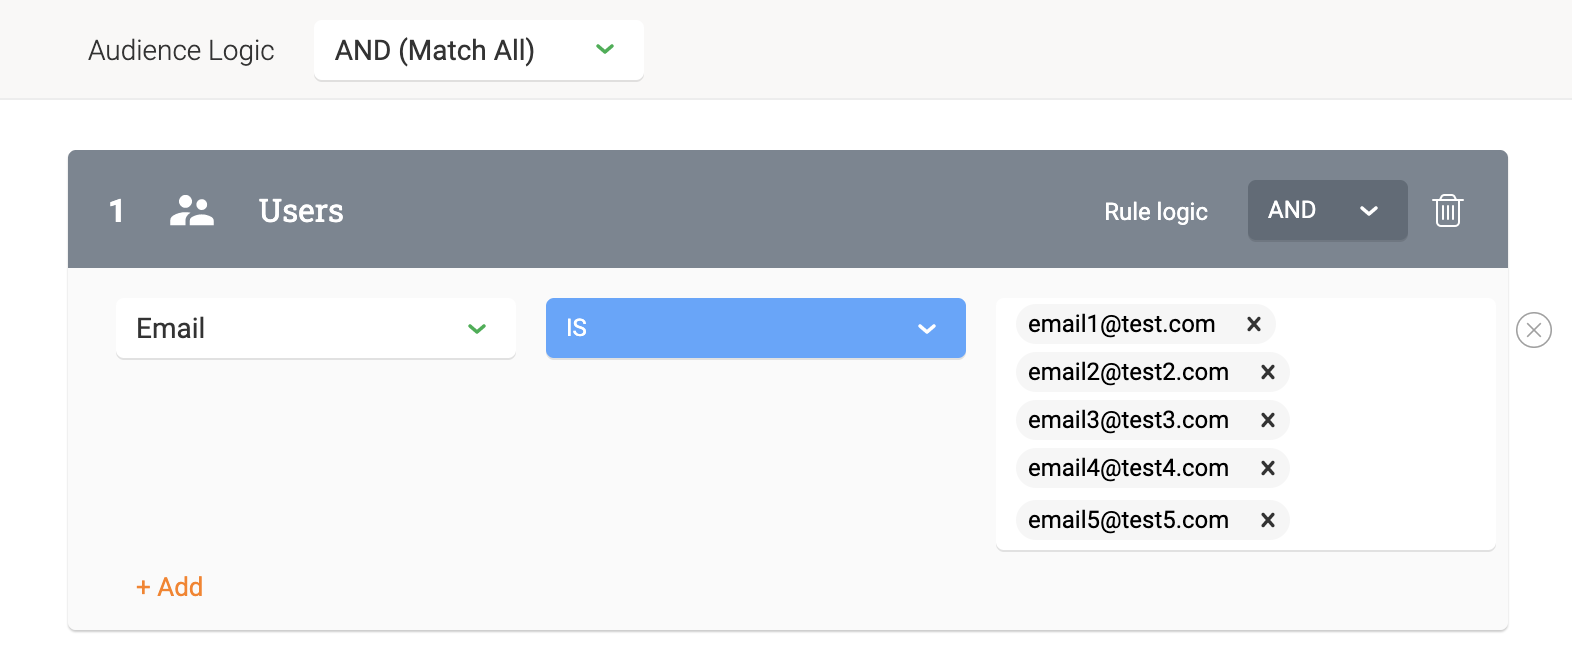Viewport: 1572px width, 668px height.
Task: Open the IS operator dropdown
Action: click(756, 328)
